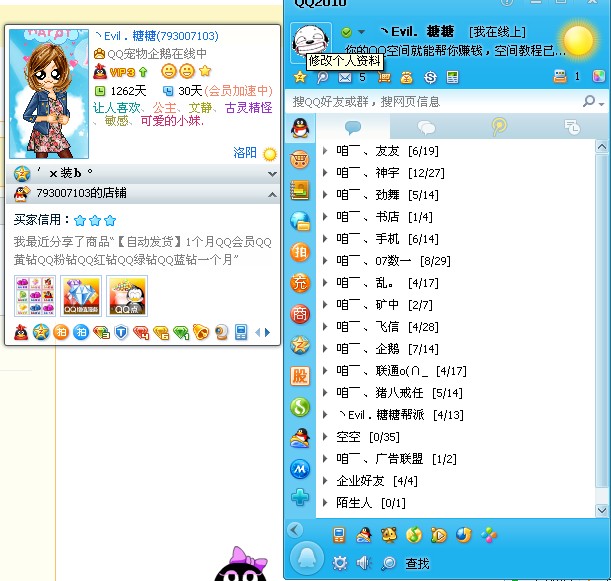Open QQ Music icon in bottom toolbar

pos(414,535)
